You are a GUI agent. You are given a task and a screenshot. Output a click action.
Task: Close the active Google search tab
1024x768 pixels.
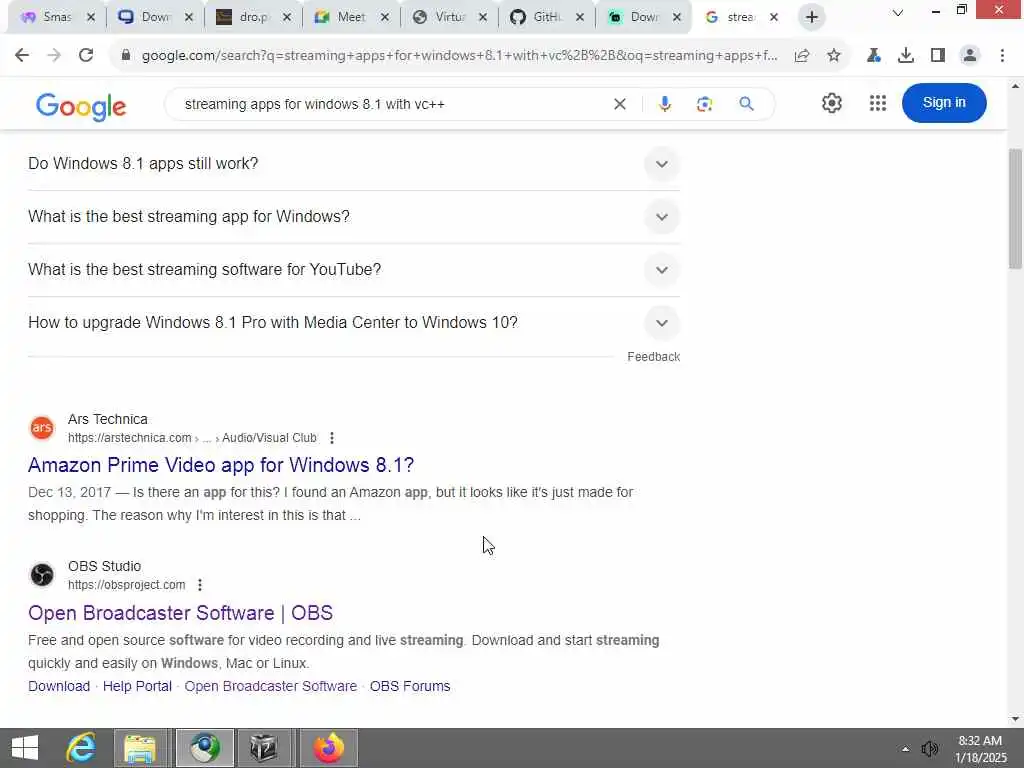point(774,17)
